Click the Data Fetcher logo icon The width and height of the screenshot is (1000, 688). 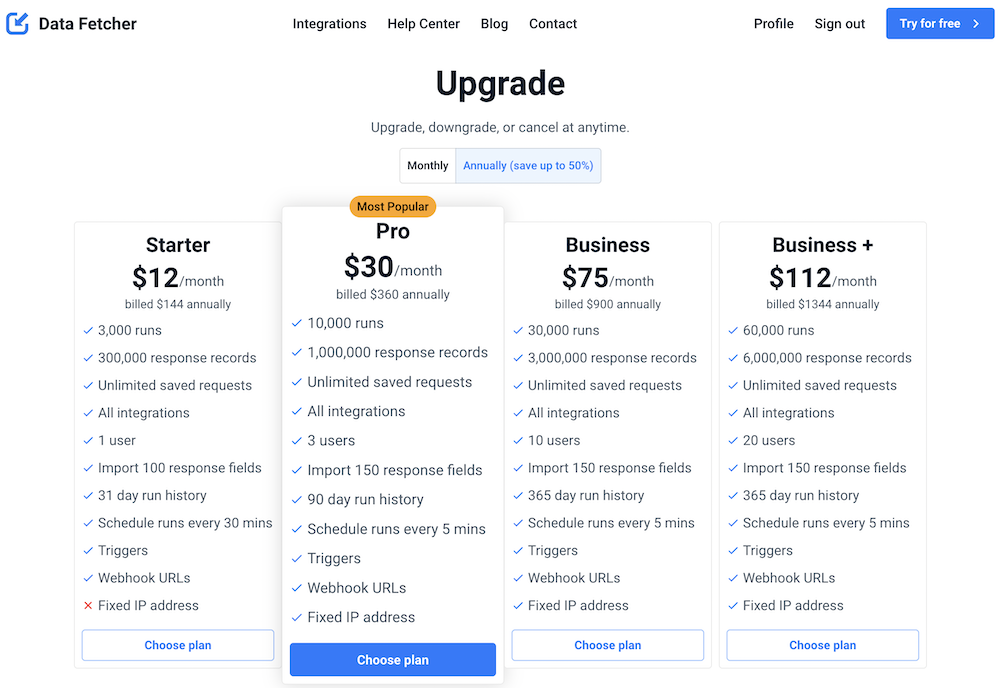[16, 23]
